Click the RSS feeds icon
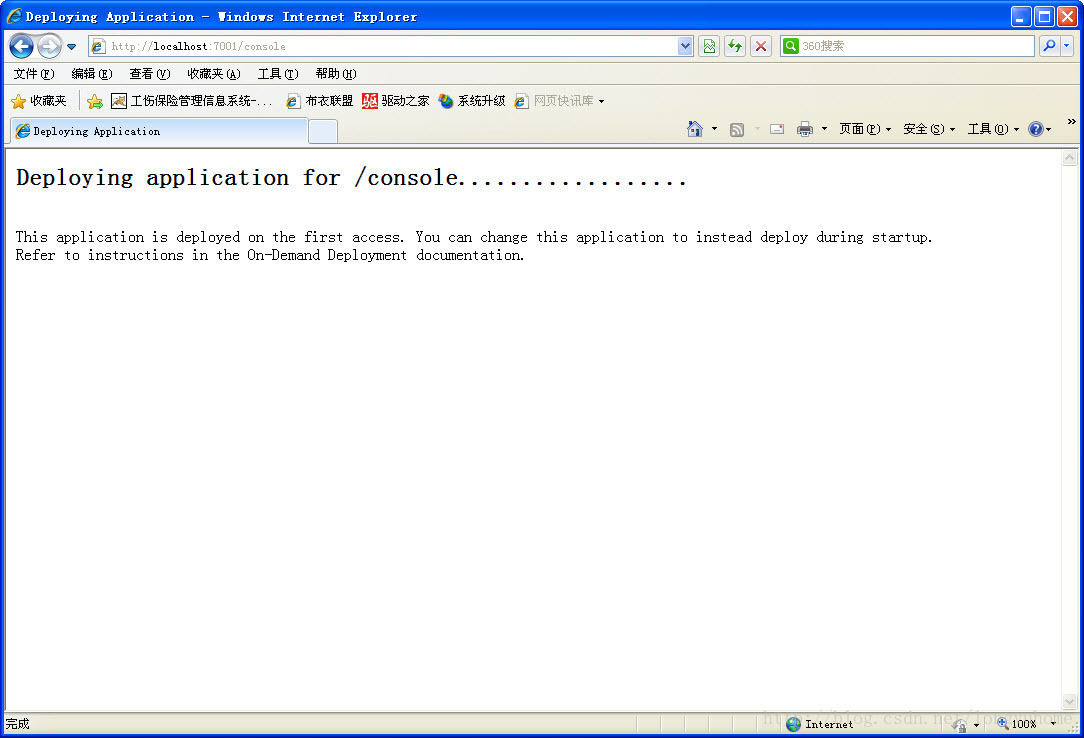The height and width of the screenshot is (738, 1084). [737, 130]
